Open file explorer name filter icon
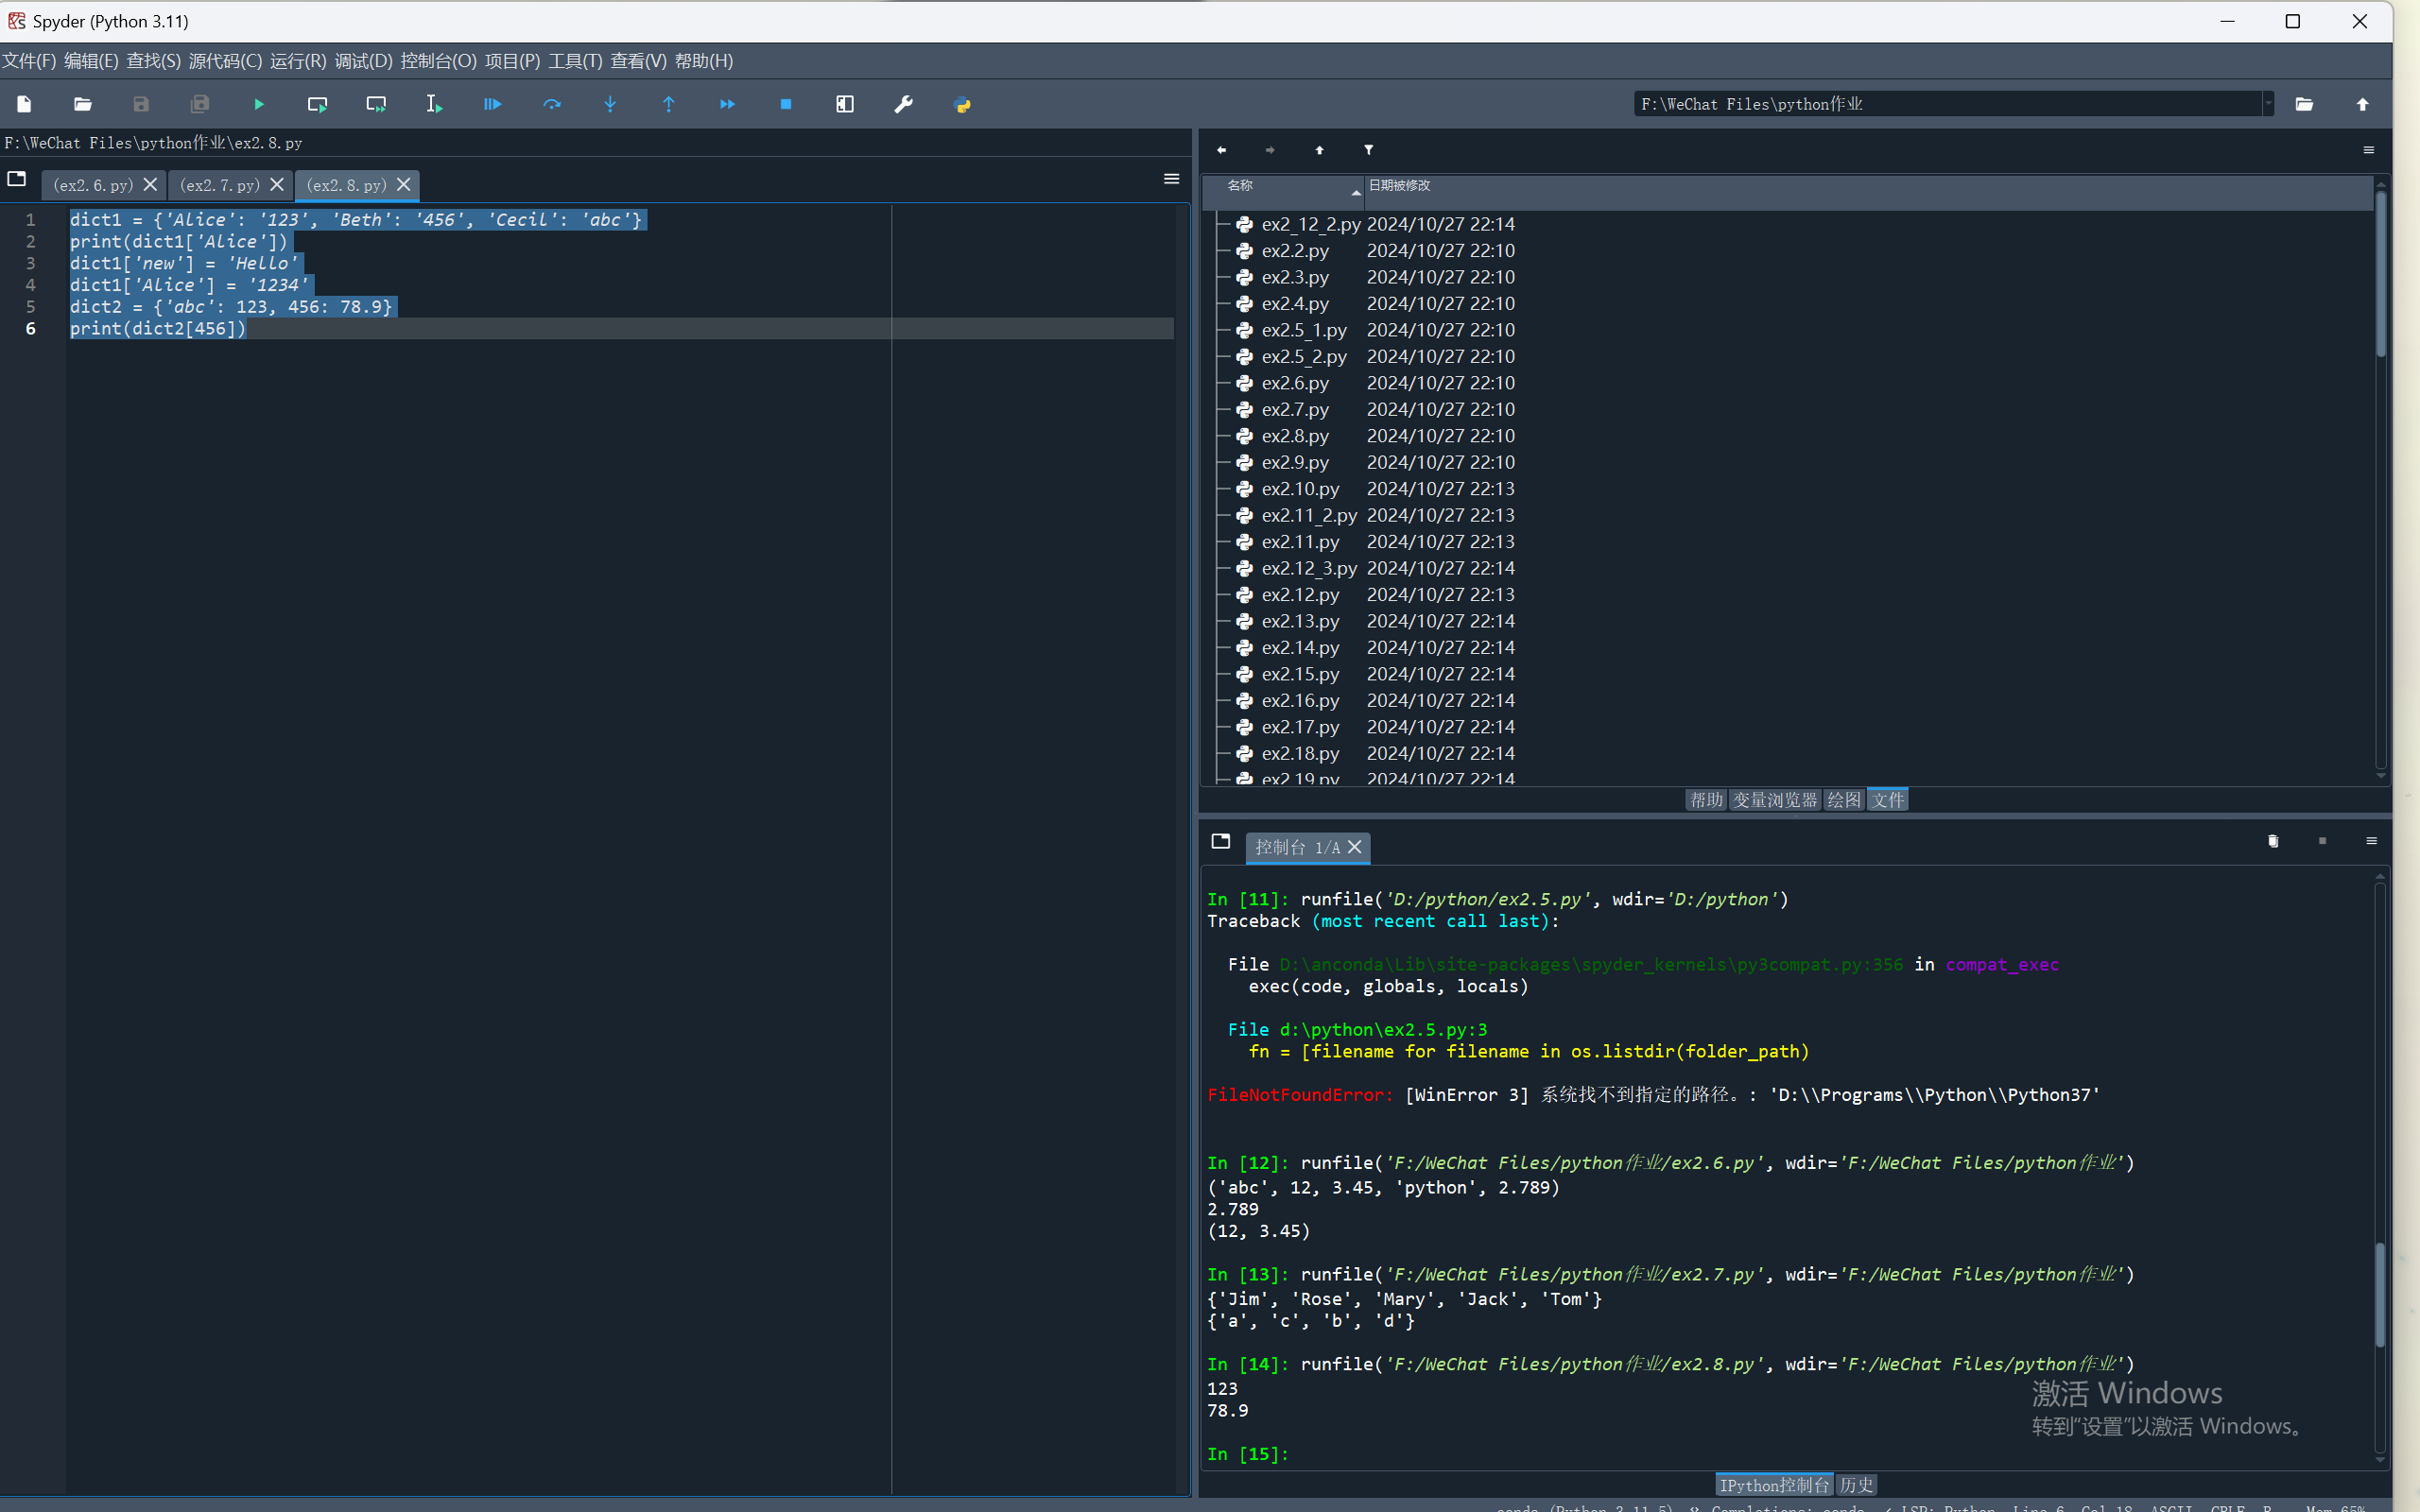 [x=1368, y=150]
